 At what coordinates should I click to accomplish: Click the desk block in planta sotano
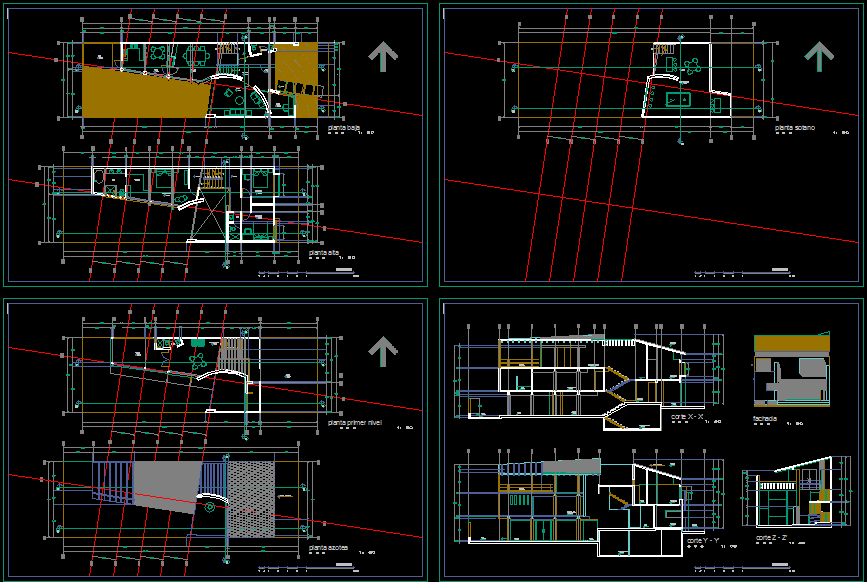tap(676, 101)
